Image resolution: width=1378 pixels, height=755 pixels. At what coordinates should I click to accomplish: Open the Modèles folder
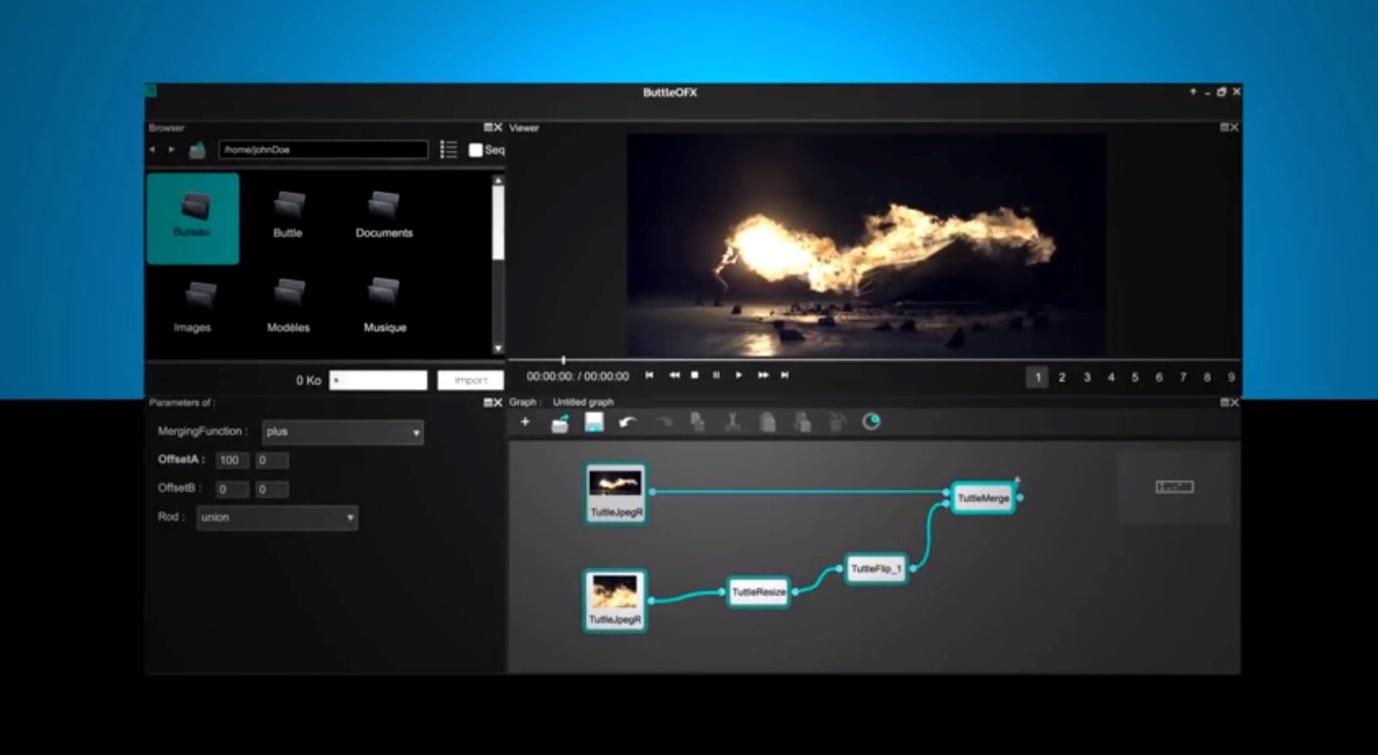click(288, 308)
